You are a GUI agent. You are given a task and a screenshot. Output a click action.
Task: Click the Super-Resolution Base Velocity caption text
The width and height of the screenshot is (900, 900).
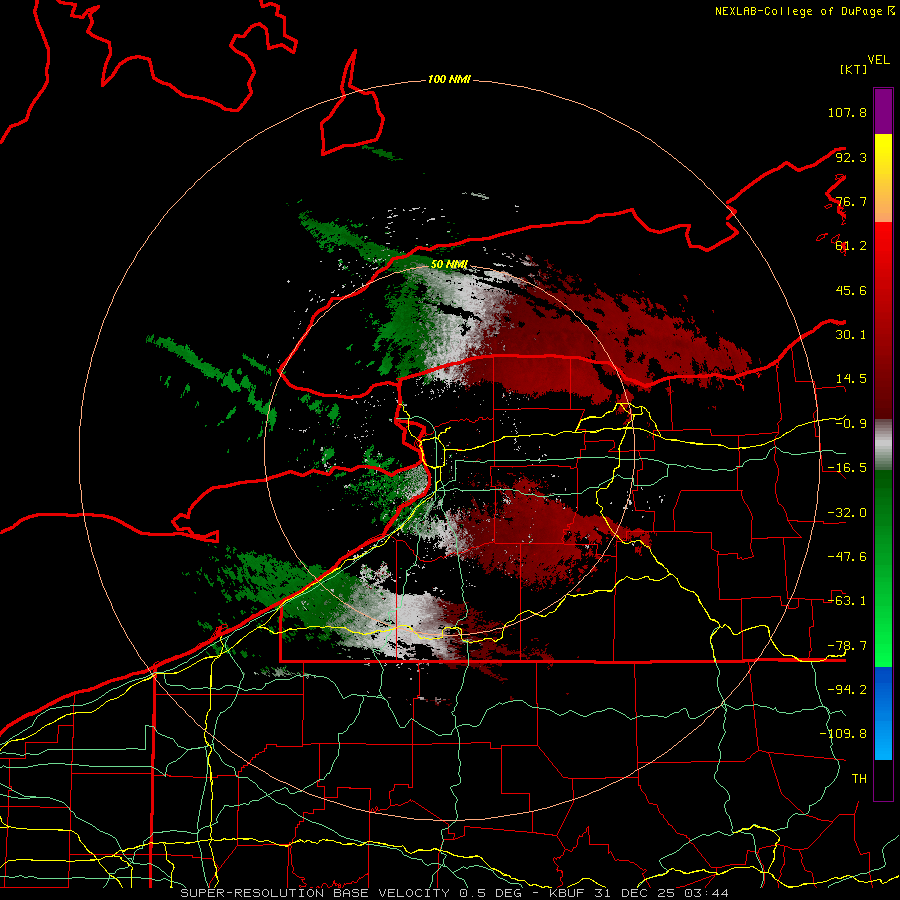455,893
